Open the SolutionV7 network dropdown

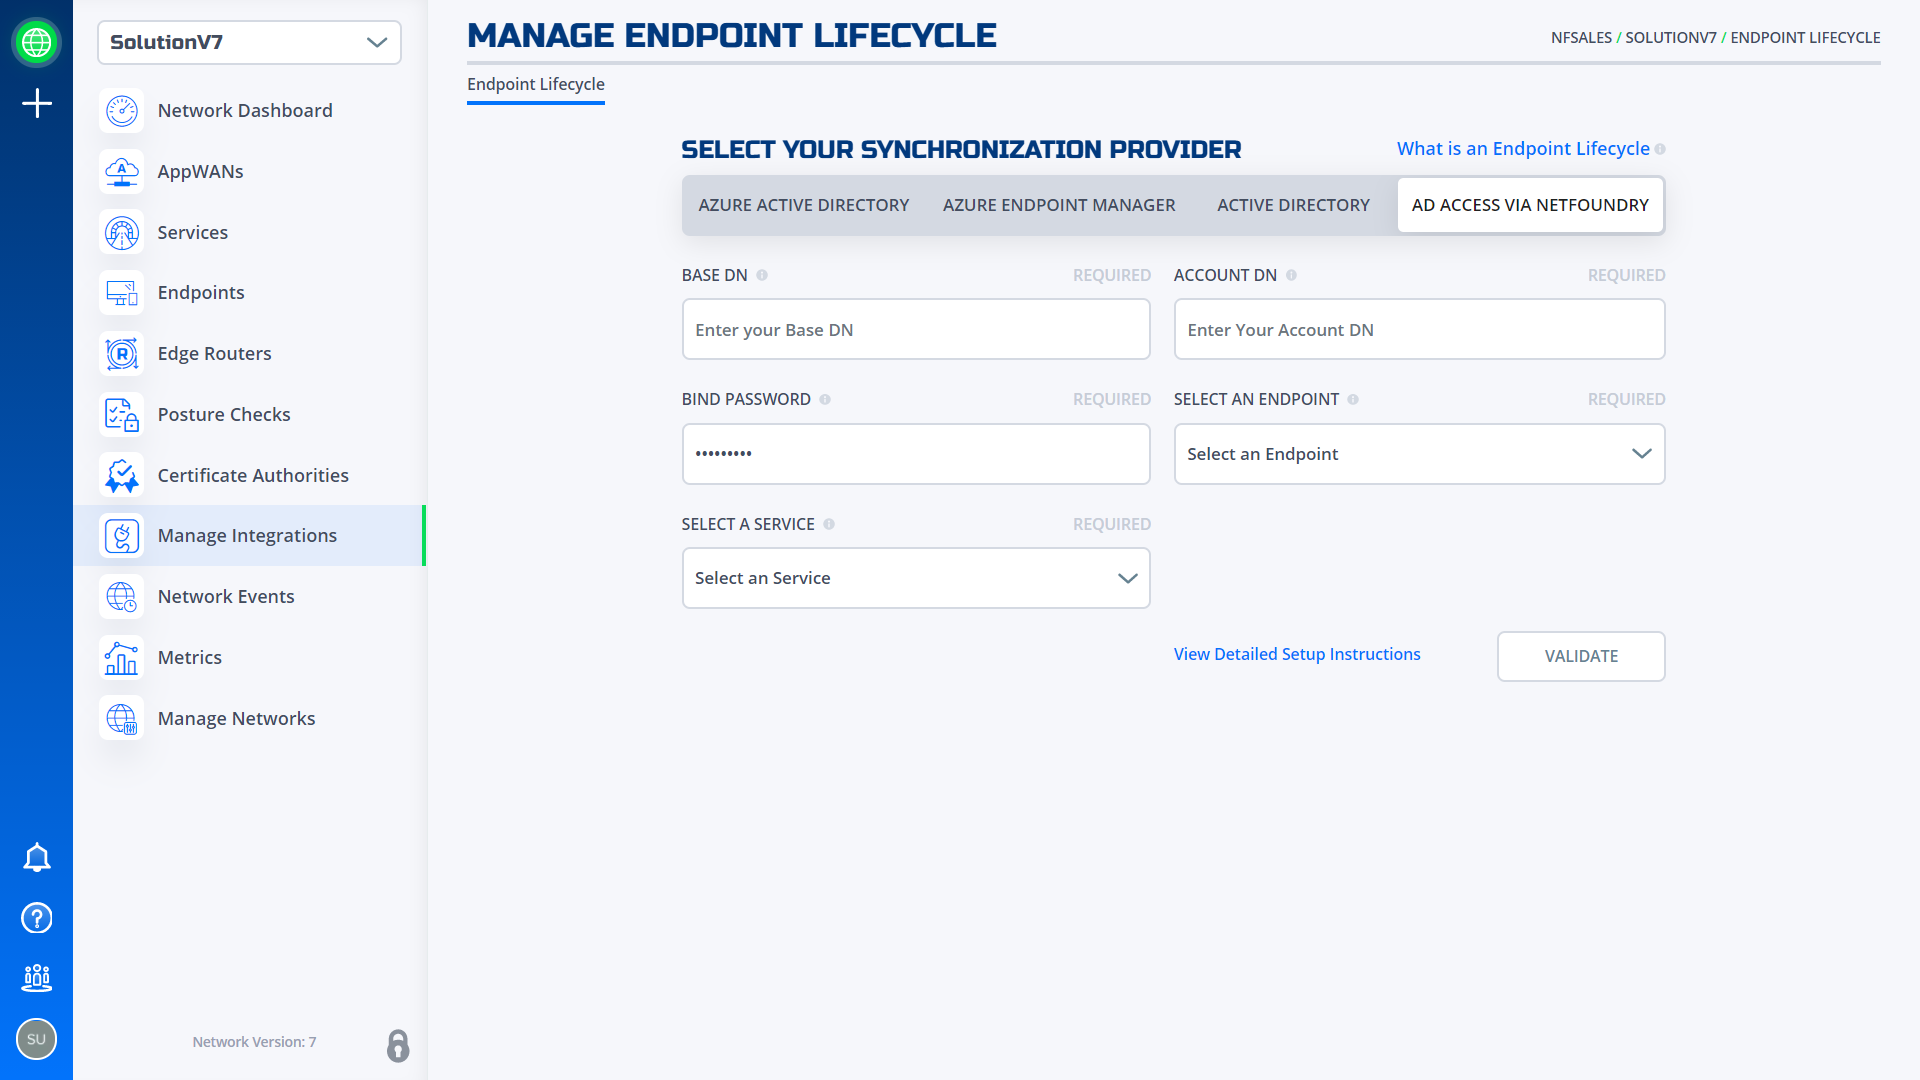249,42
